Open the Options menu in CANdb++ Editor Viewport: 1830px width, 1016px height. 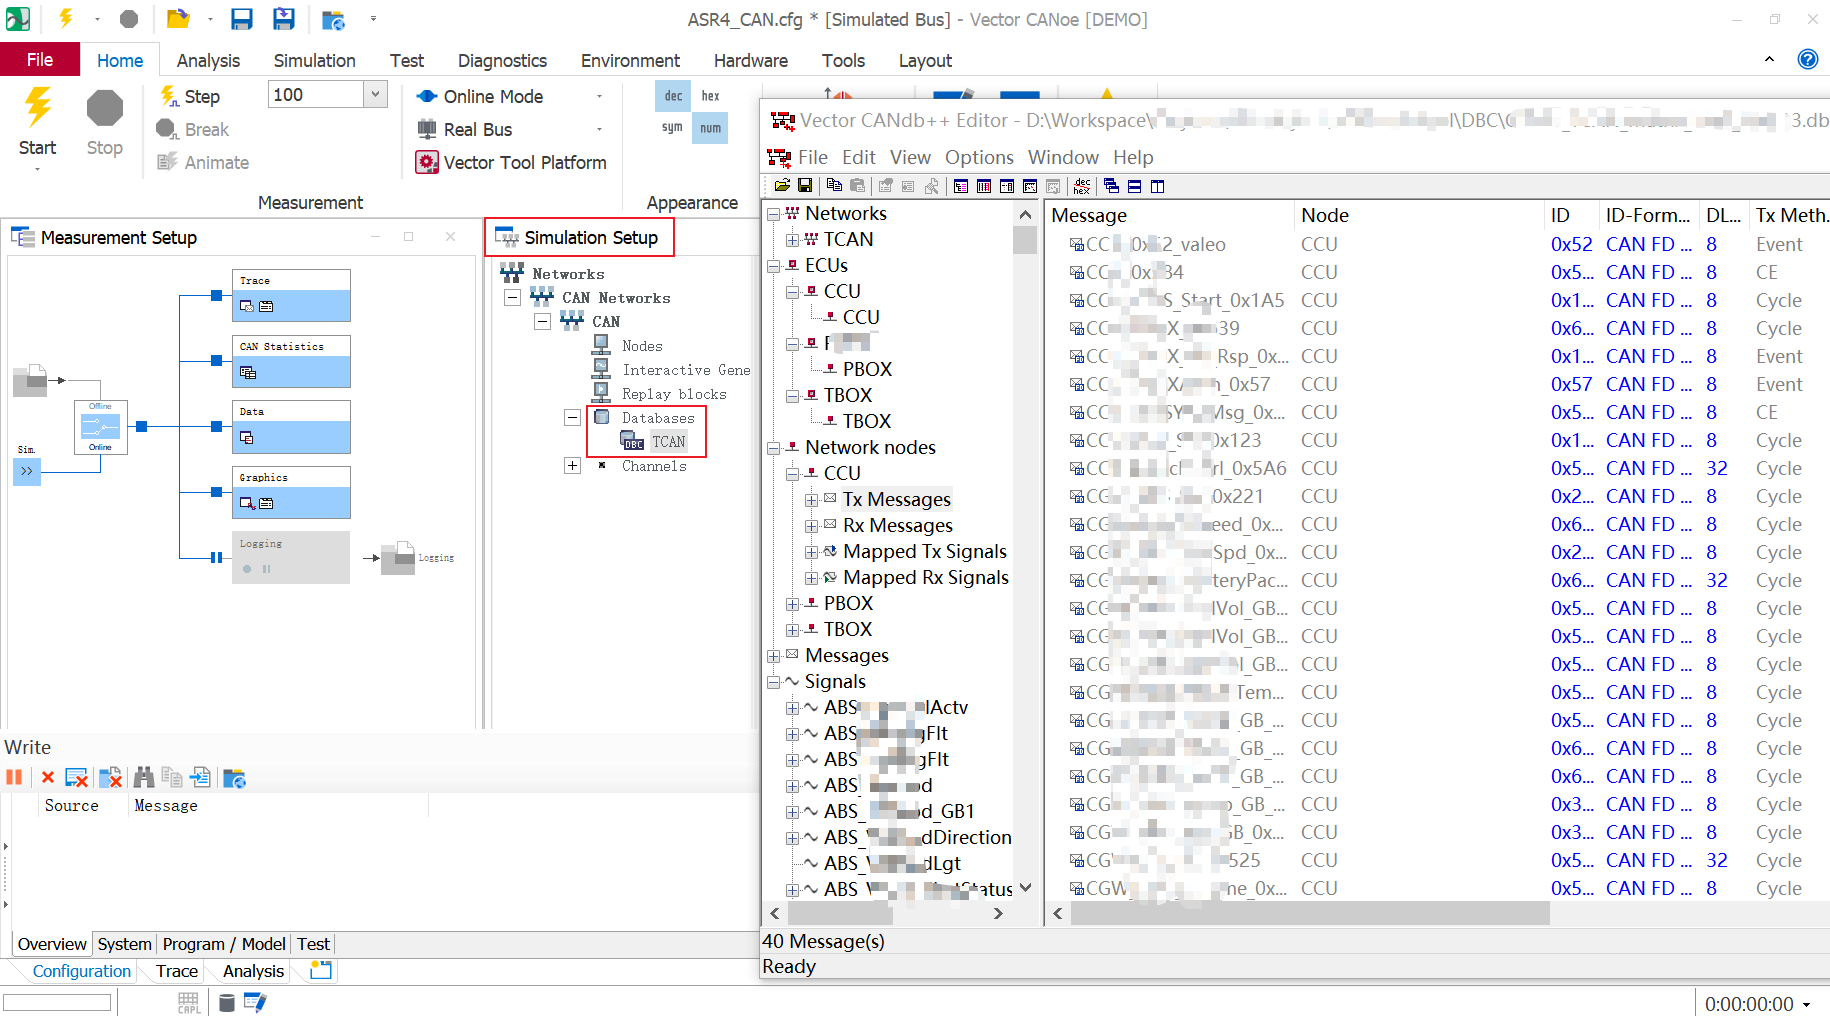tap(979, 157)
